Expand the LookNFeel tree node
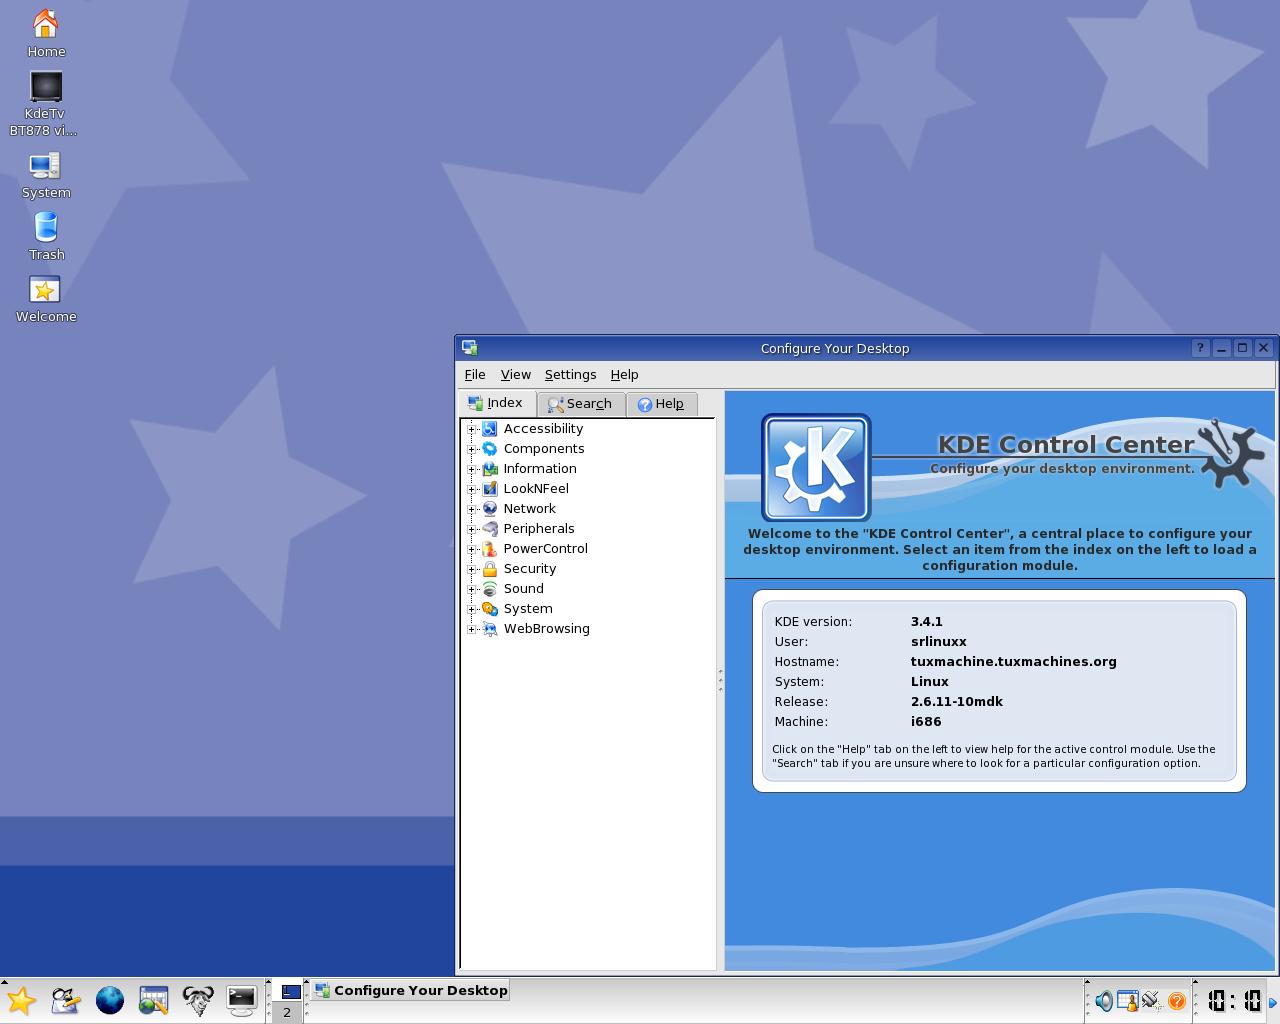Image resolution: width=1280 pixels, height=1024 pixels. [472, 489]
